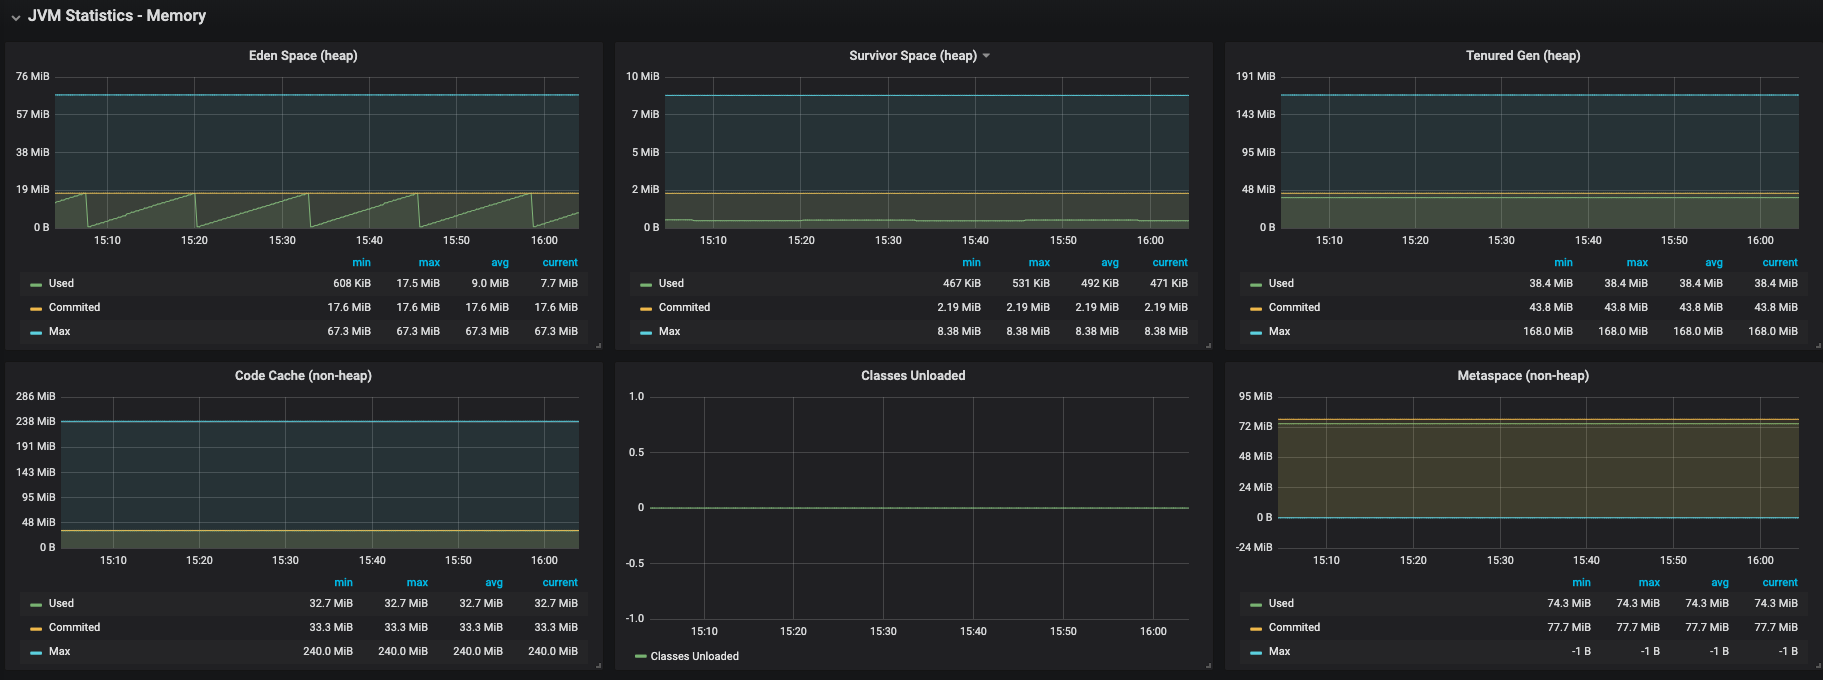Toggle Commited series in Code Cache legend
This screenshot has width=1823, height=680.
[x=74, y=628]
